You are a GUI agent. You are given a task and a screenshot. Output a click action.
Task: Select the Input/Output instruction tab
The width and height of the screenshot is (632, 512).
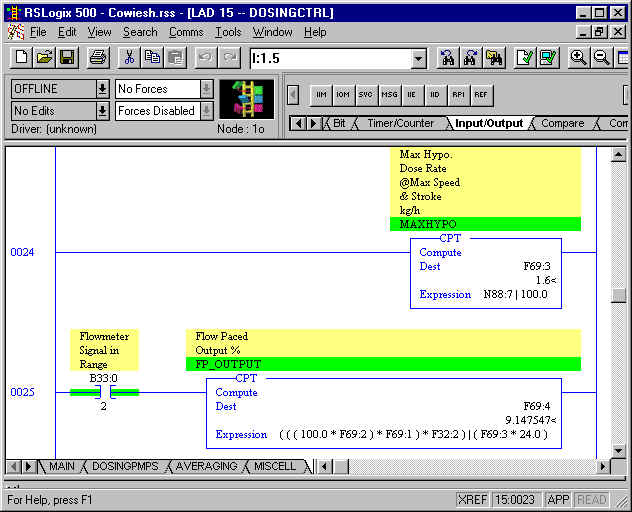point(489,123)
